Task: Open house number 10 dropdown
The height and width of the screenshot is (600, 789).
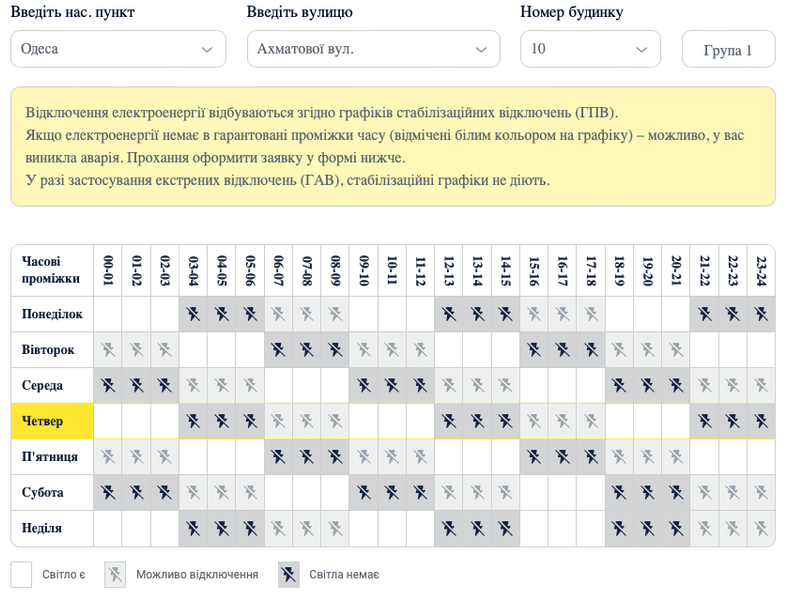Action: click(x=590, y=49)
